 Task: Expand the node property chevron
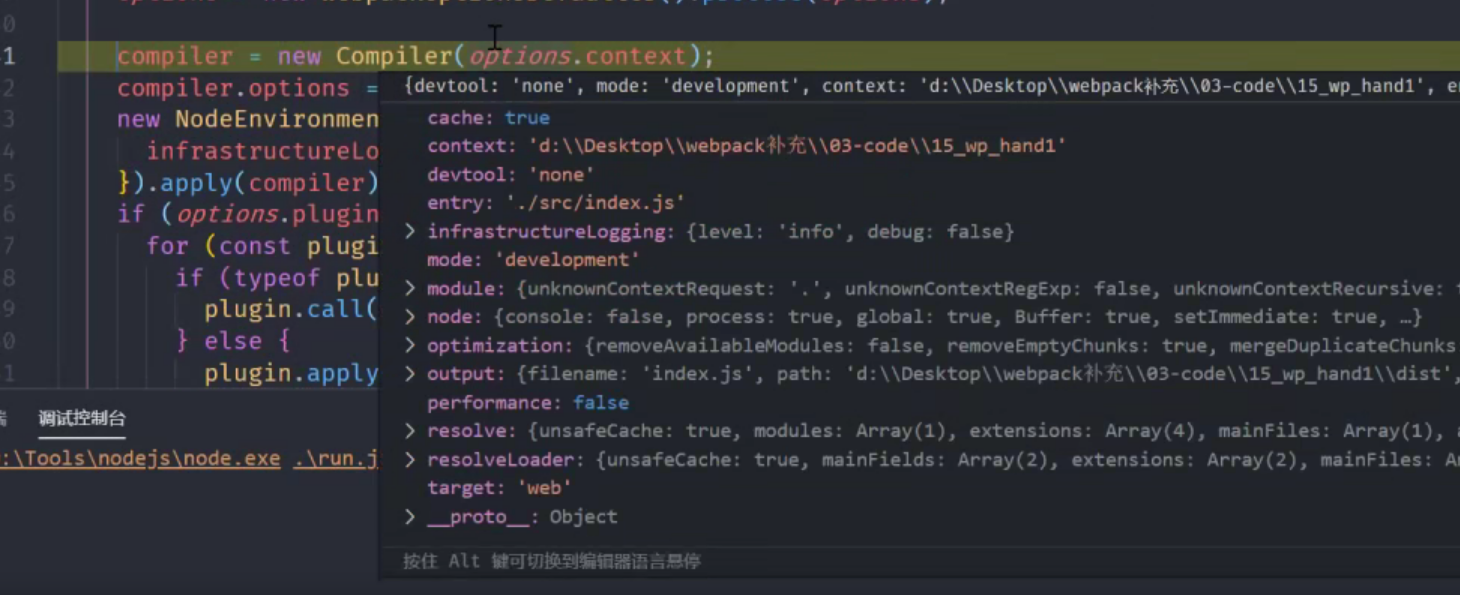click(x=410, y=316)
